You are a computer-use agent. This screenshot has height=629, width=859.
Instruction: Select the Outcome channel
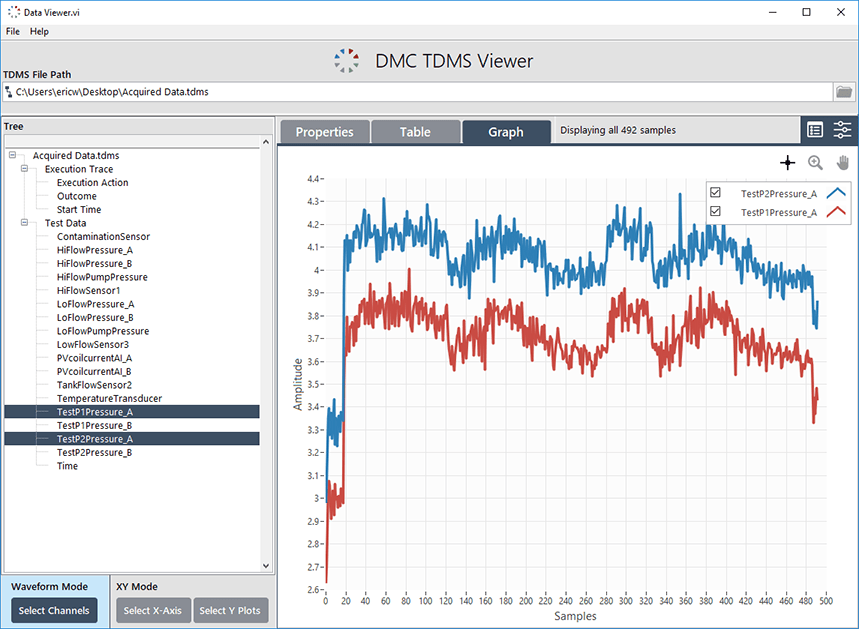tap(77, 196)
